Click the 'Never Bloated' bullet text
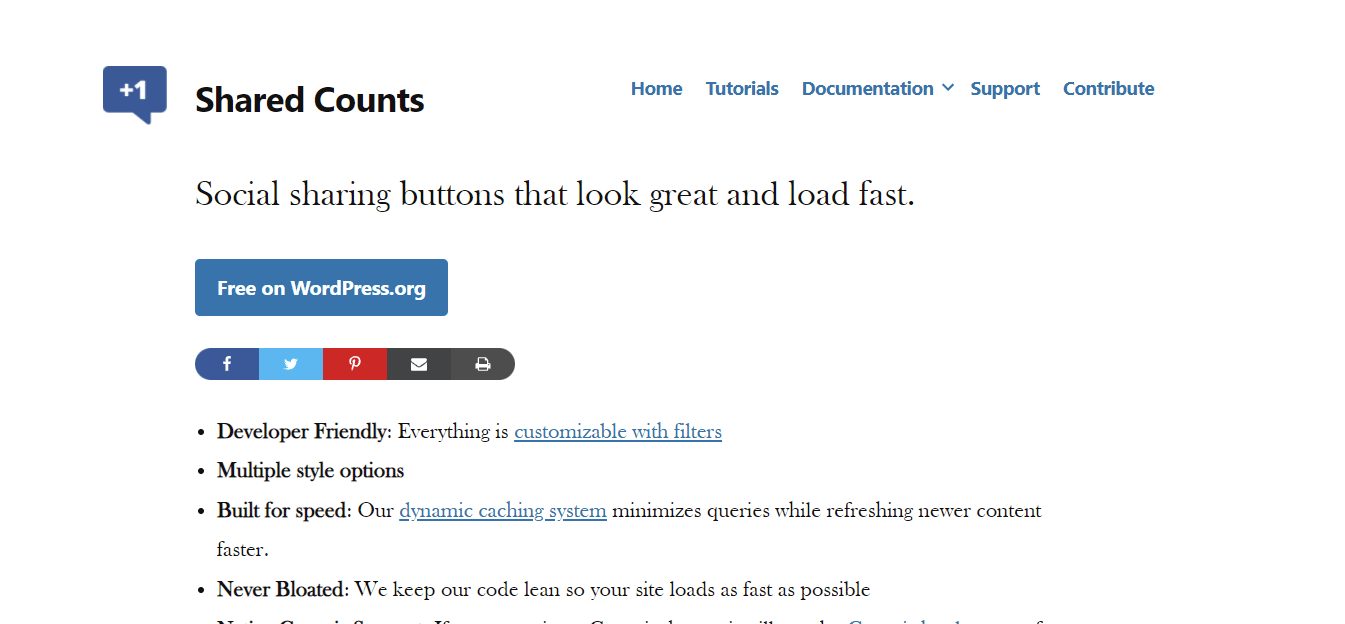The image size is (1345, 624). click(282, 590)
